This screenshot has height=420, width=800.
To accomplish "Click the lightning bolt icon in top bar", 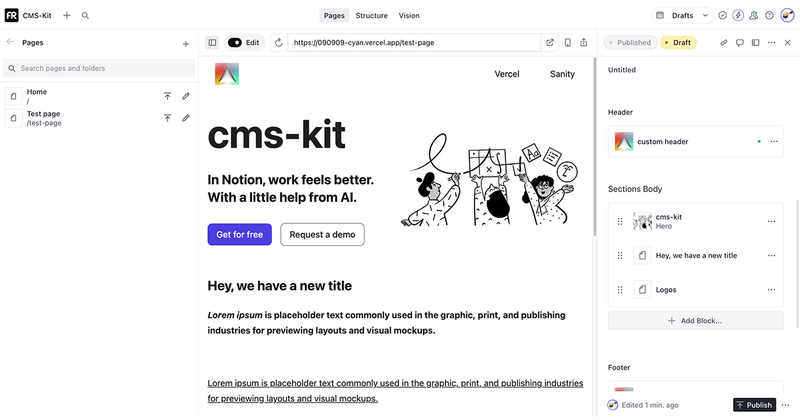I will coord(738,15).
